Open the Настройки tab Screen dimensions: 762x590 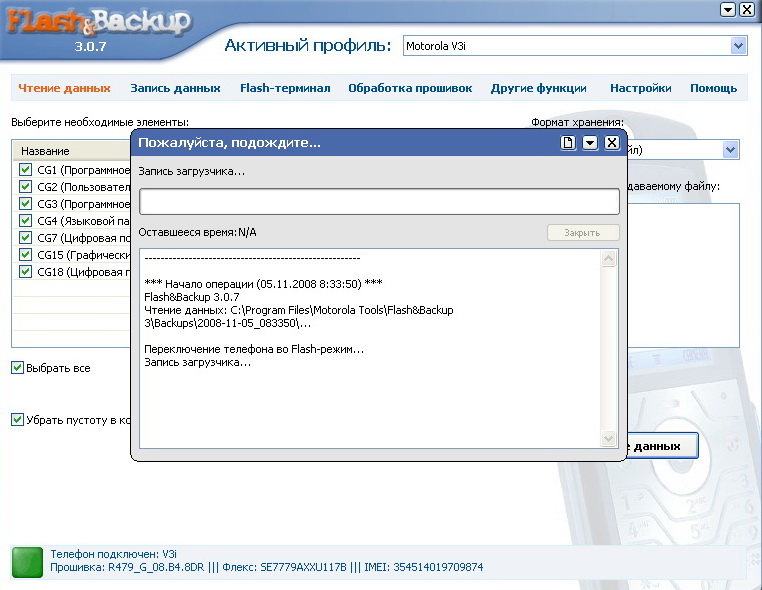(641, 88)
